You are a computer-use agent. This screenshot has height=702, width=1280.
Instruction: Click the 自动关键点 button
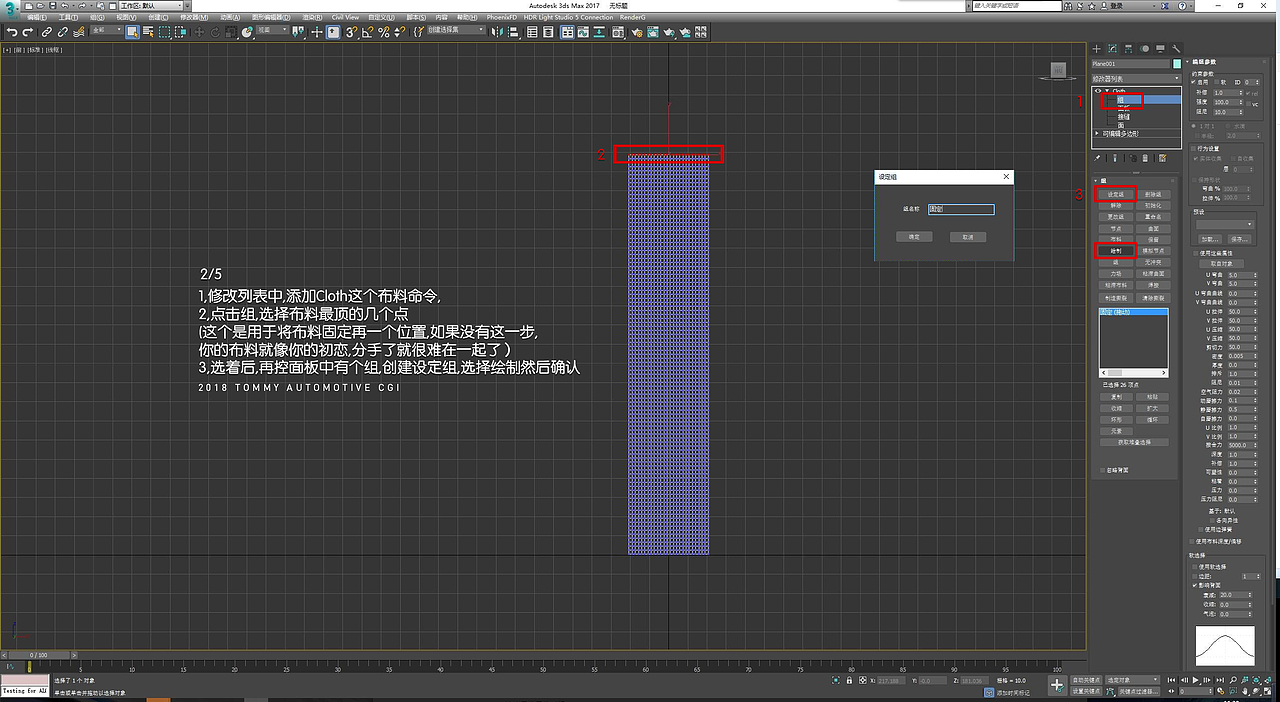[1087, 680]
